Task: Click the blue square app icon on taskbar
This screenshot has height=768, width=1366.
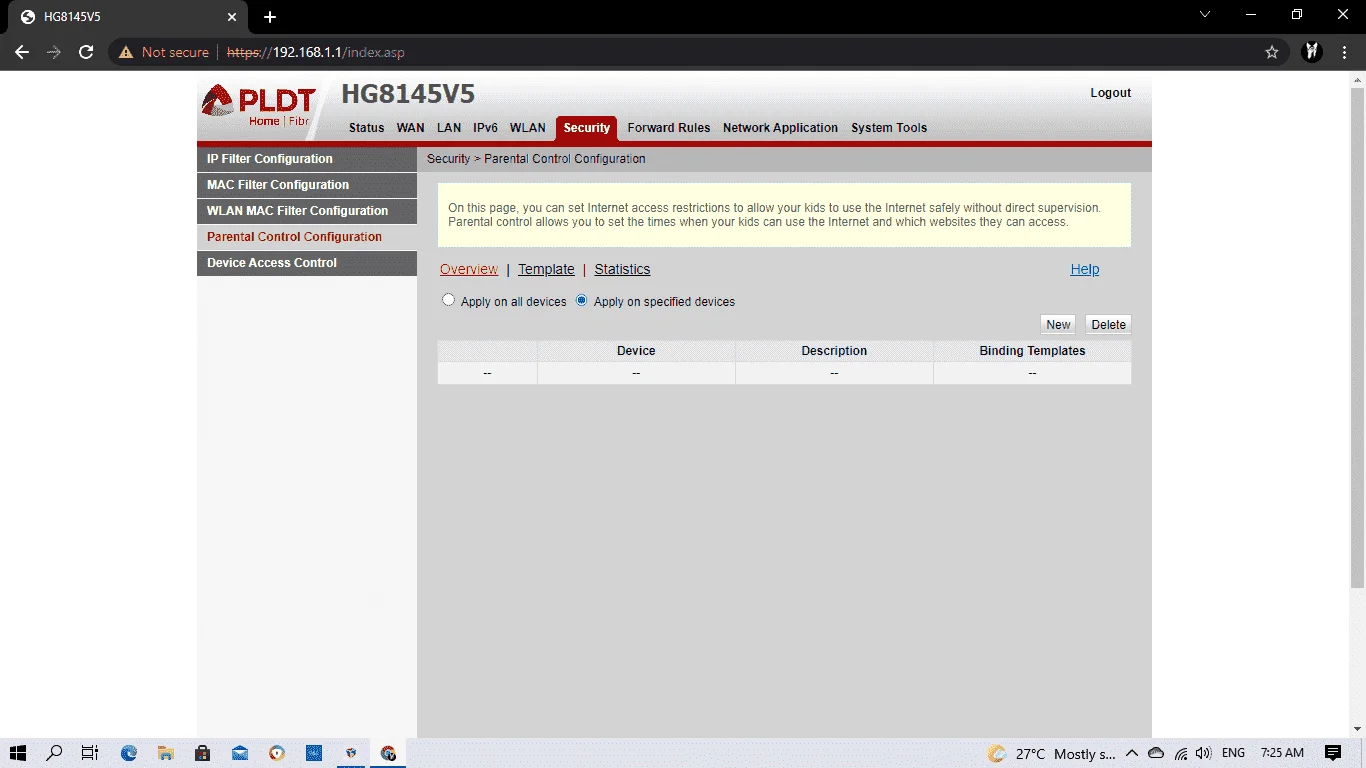Action: point(314,753)
